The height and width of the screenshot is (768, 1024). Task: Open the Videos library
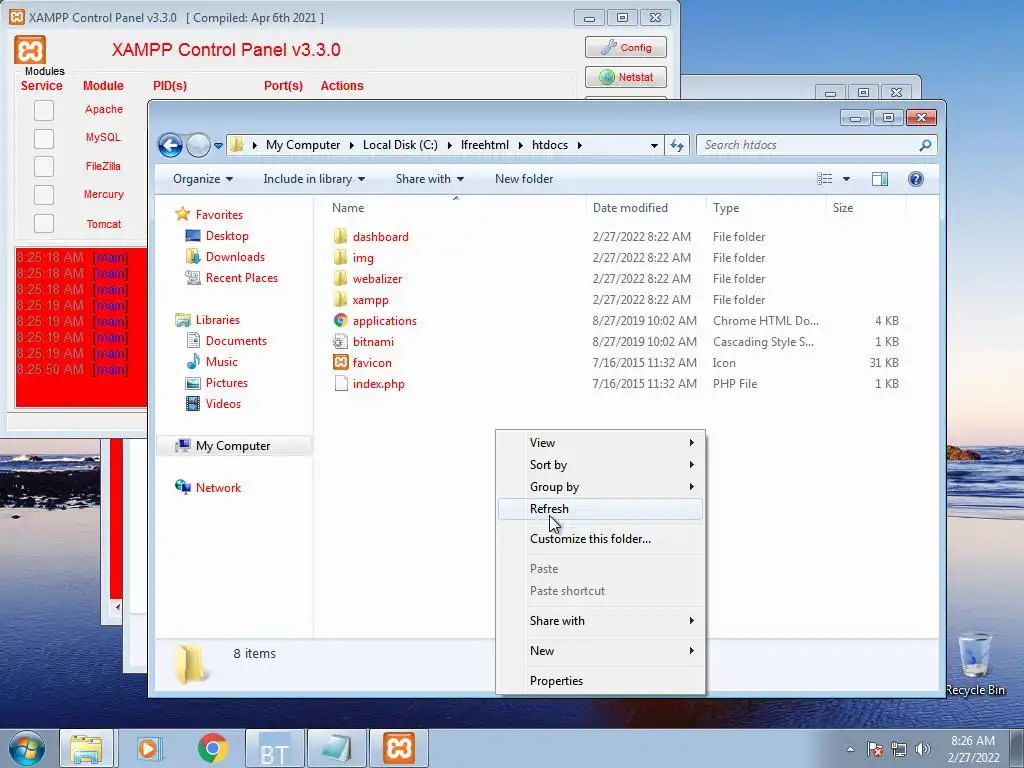(x=223, y=404)
